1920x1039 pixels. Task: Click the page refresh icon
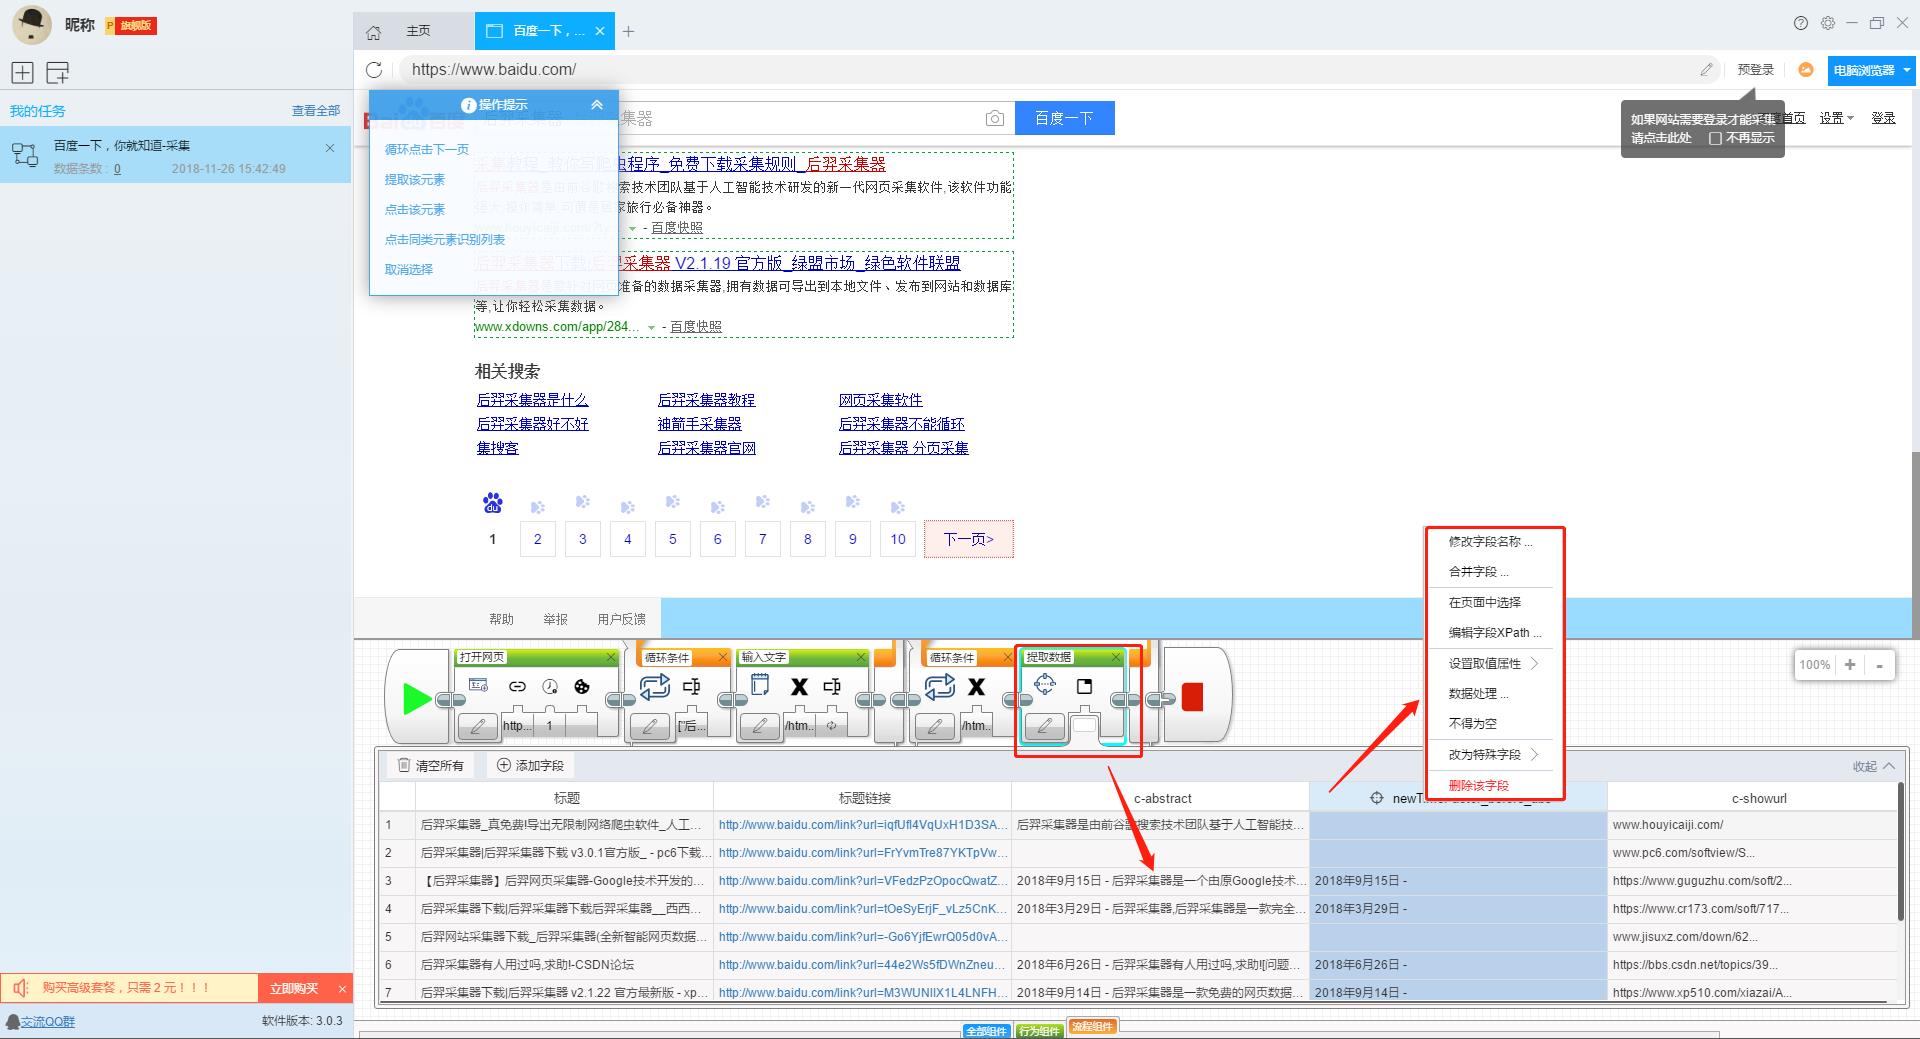374,70
